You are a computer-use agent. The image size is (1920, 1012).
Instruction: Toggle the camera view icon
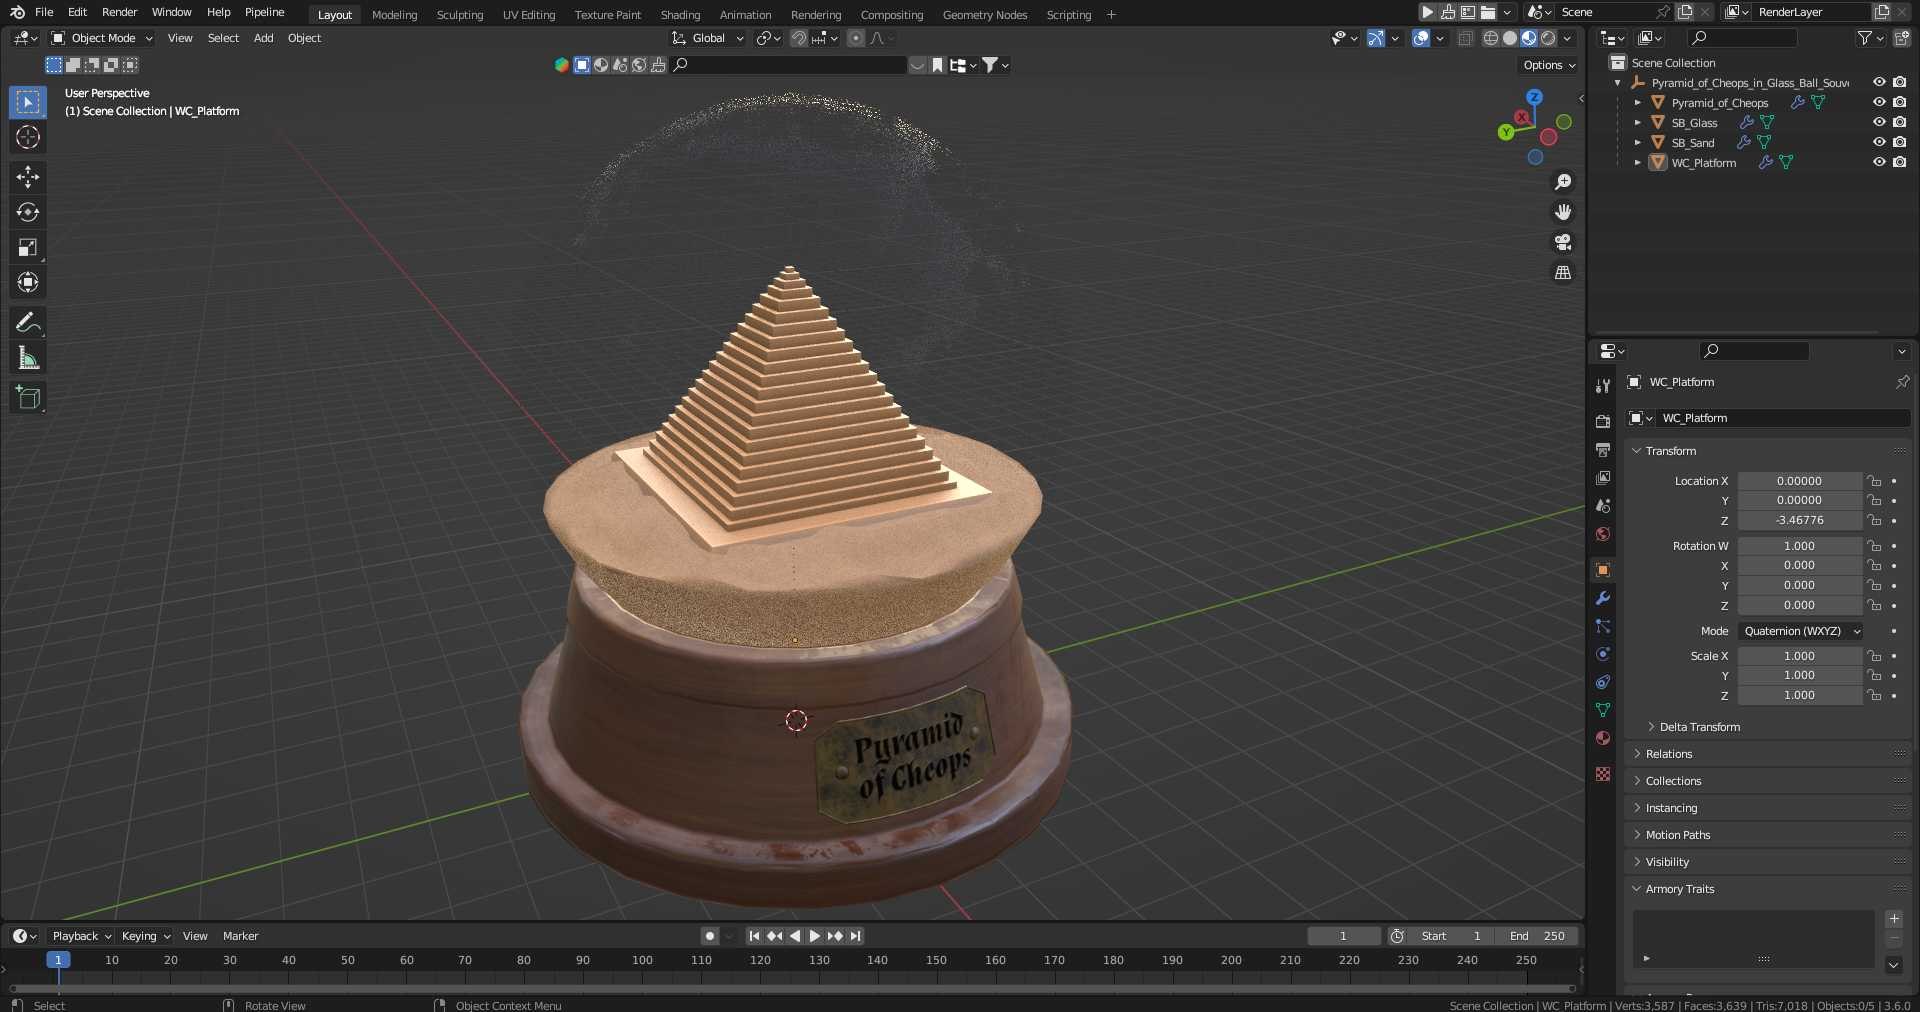click(x=1563, y=242)
